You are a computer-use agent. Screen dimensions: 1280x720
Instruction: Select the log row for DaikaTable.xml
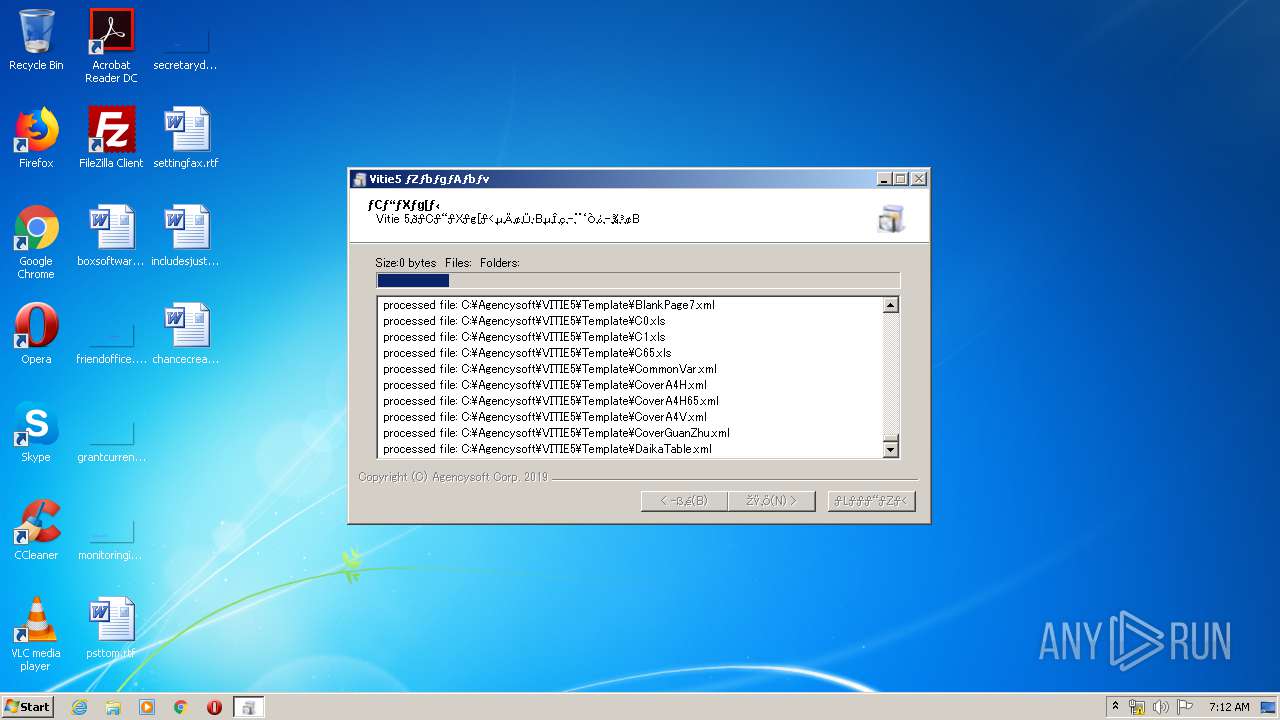[630, 449]
